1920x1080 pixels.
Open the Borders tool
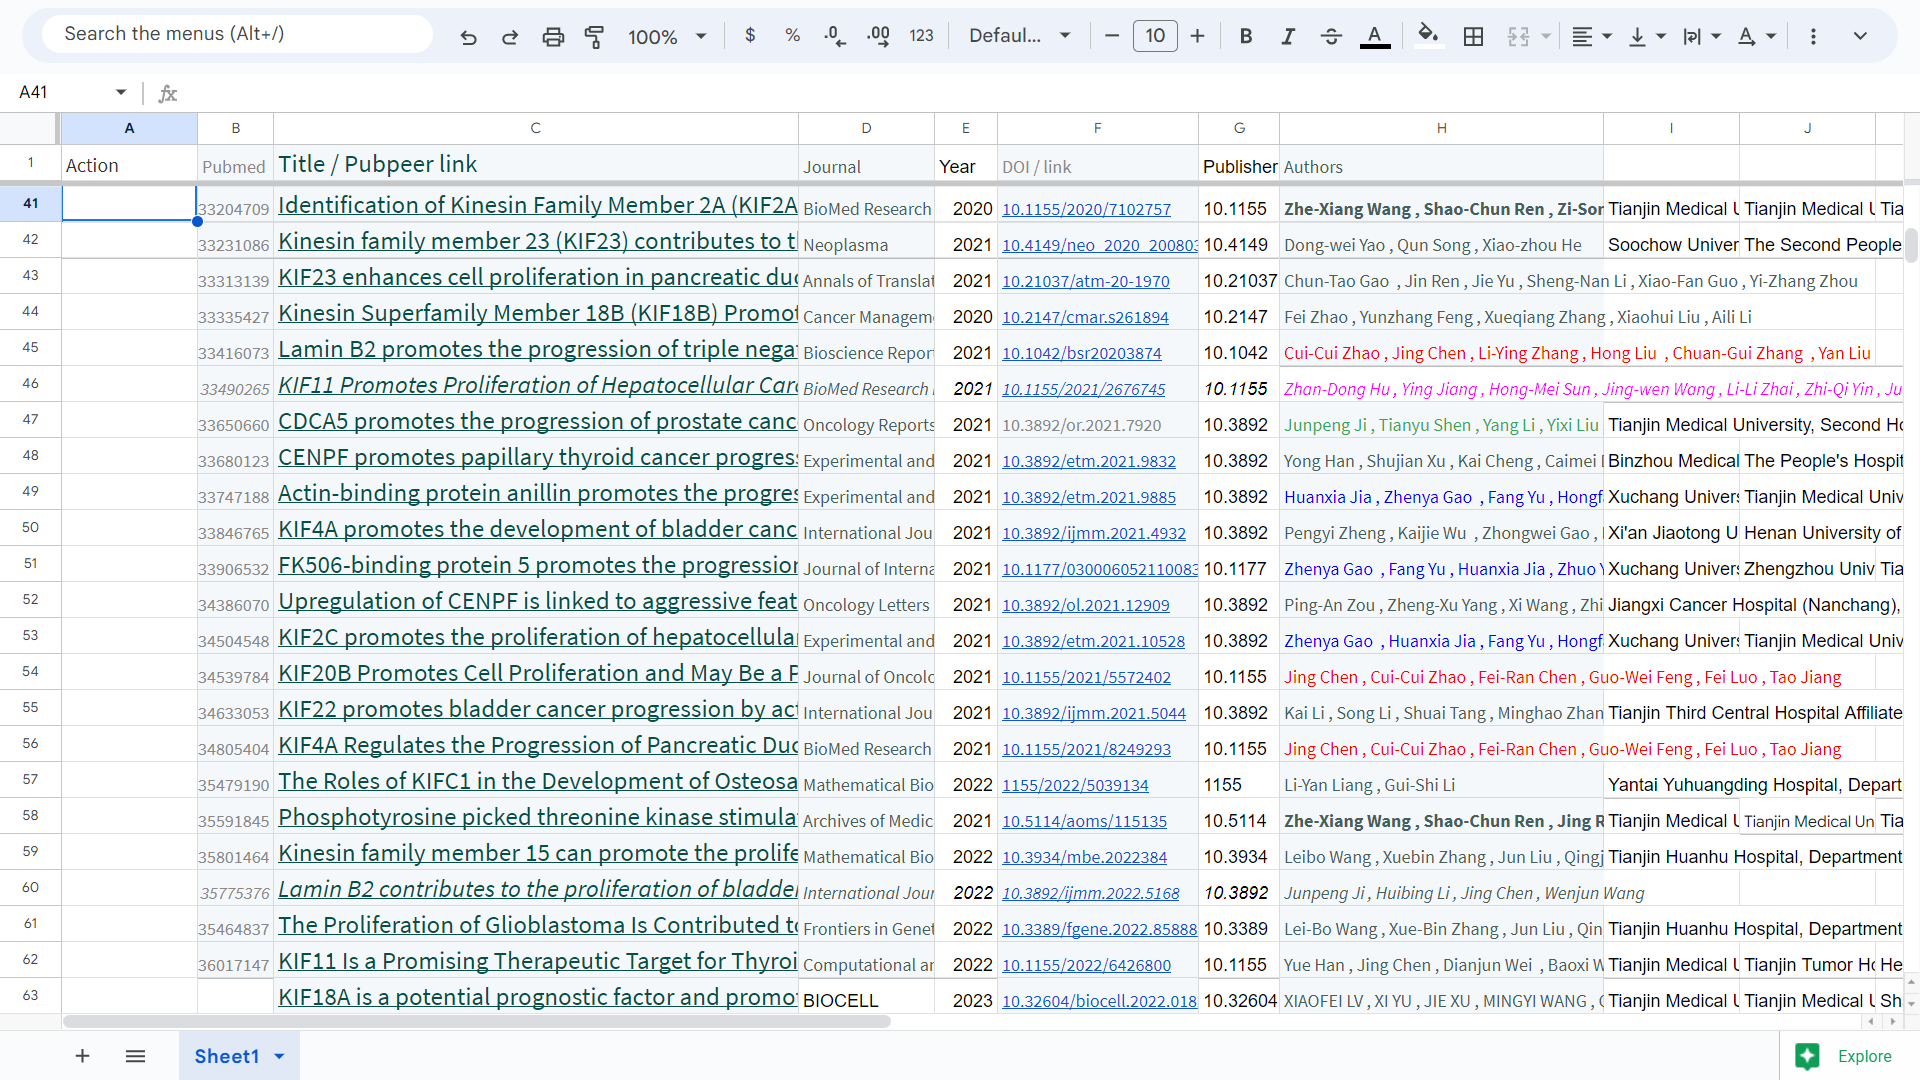click(1473, 37)
